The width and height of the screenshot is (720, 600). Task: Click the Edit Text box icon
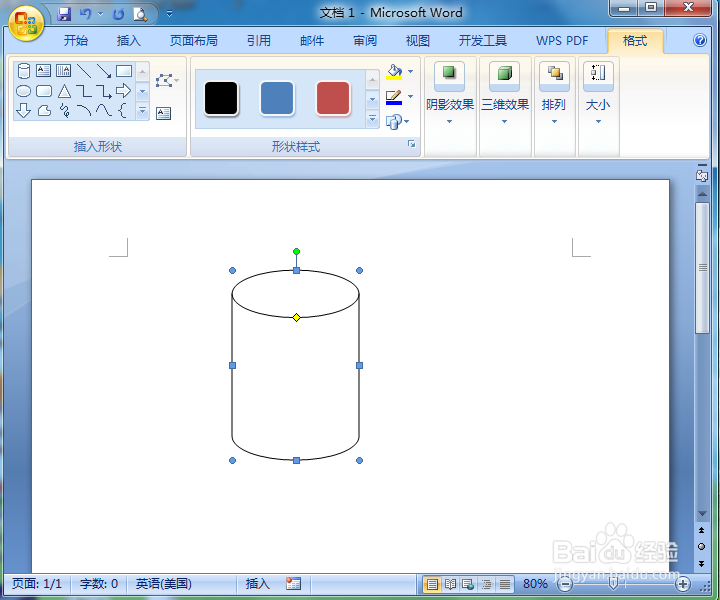point(163,113)
